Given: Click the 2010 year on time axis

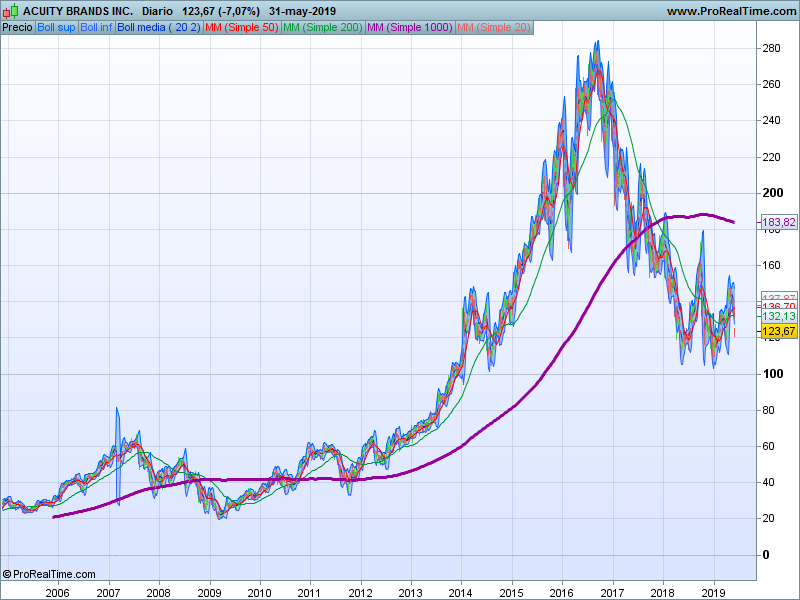Looking at the screenshot, I should pyautogui.click(x=260, y=593).
